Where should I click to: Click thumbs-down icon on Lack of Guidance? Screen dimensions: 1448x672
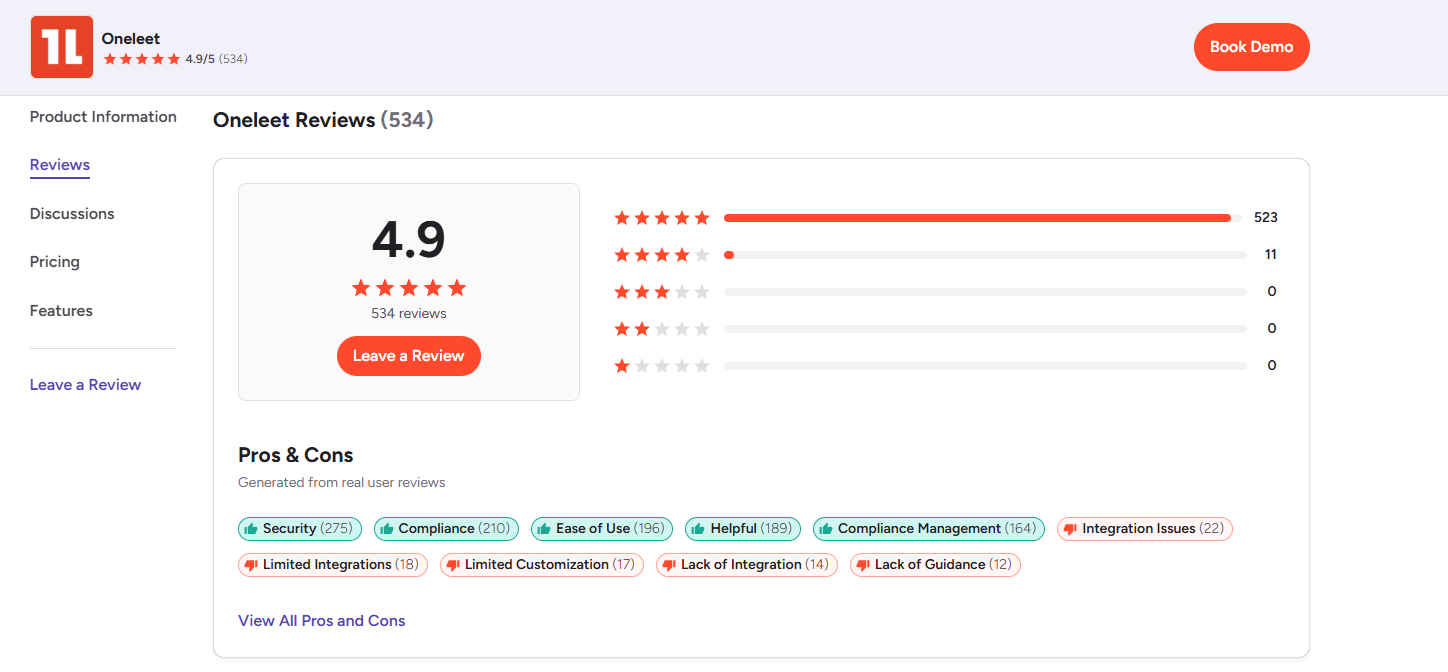[863, 565]
